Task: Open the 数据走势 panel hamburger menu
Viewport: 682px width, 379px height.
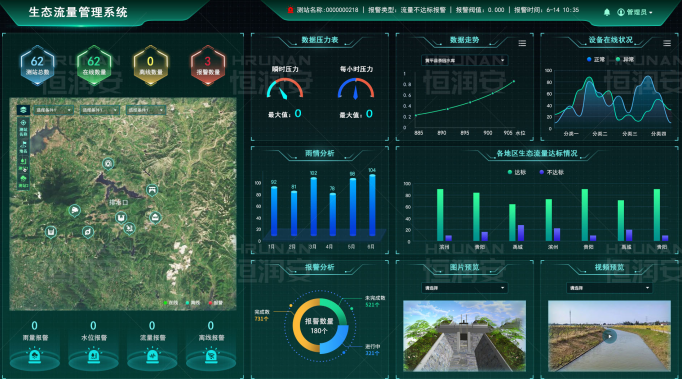Action: (522, 43)
